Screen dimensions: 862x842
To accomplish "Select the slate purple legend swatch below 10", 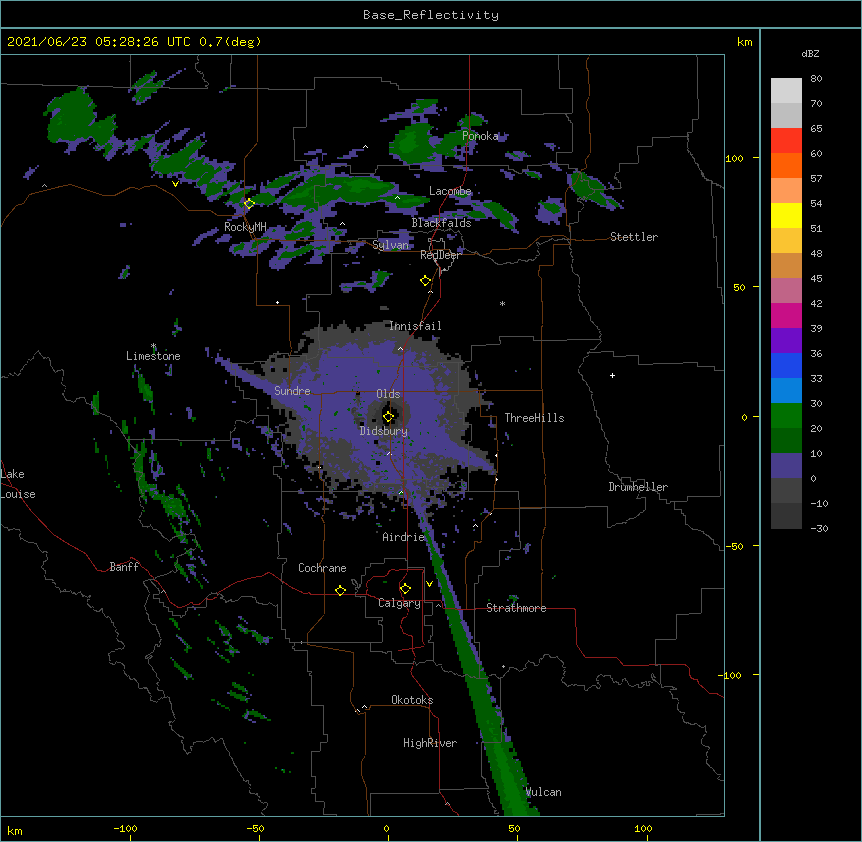I will click(786, 466).
